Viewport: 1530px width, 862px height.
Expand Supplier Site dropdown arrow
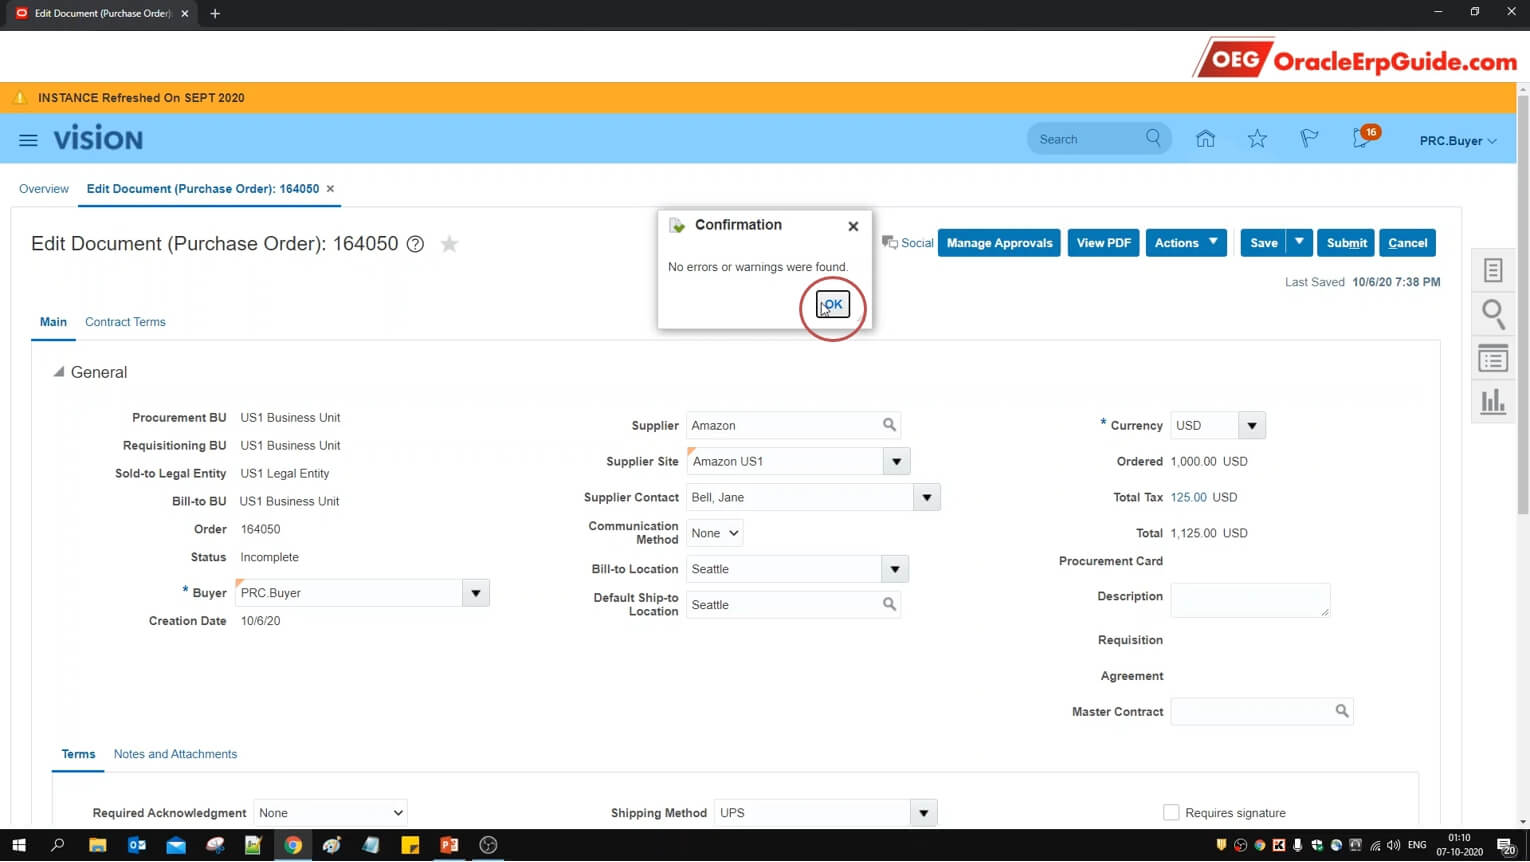896,461
